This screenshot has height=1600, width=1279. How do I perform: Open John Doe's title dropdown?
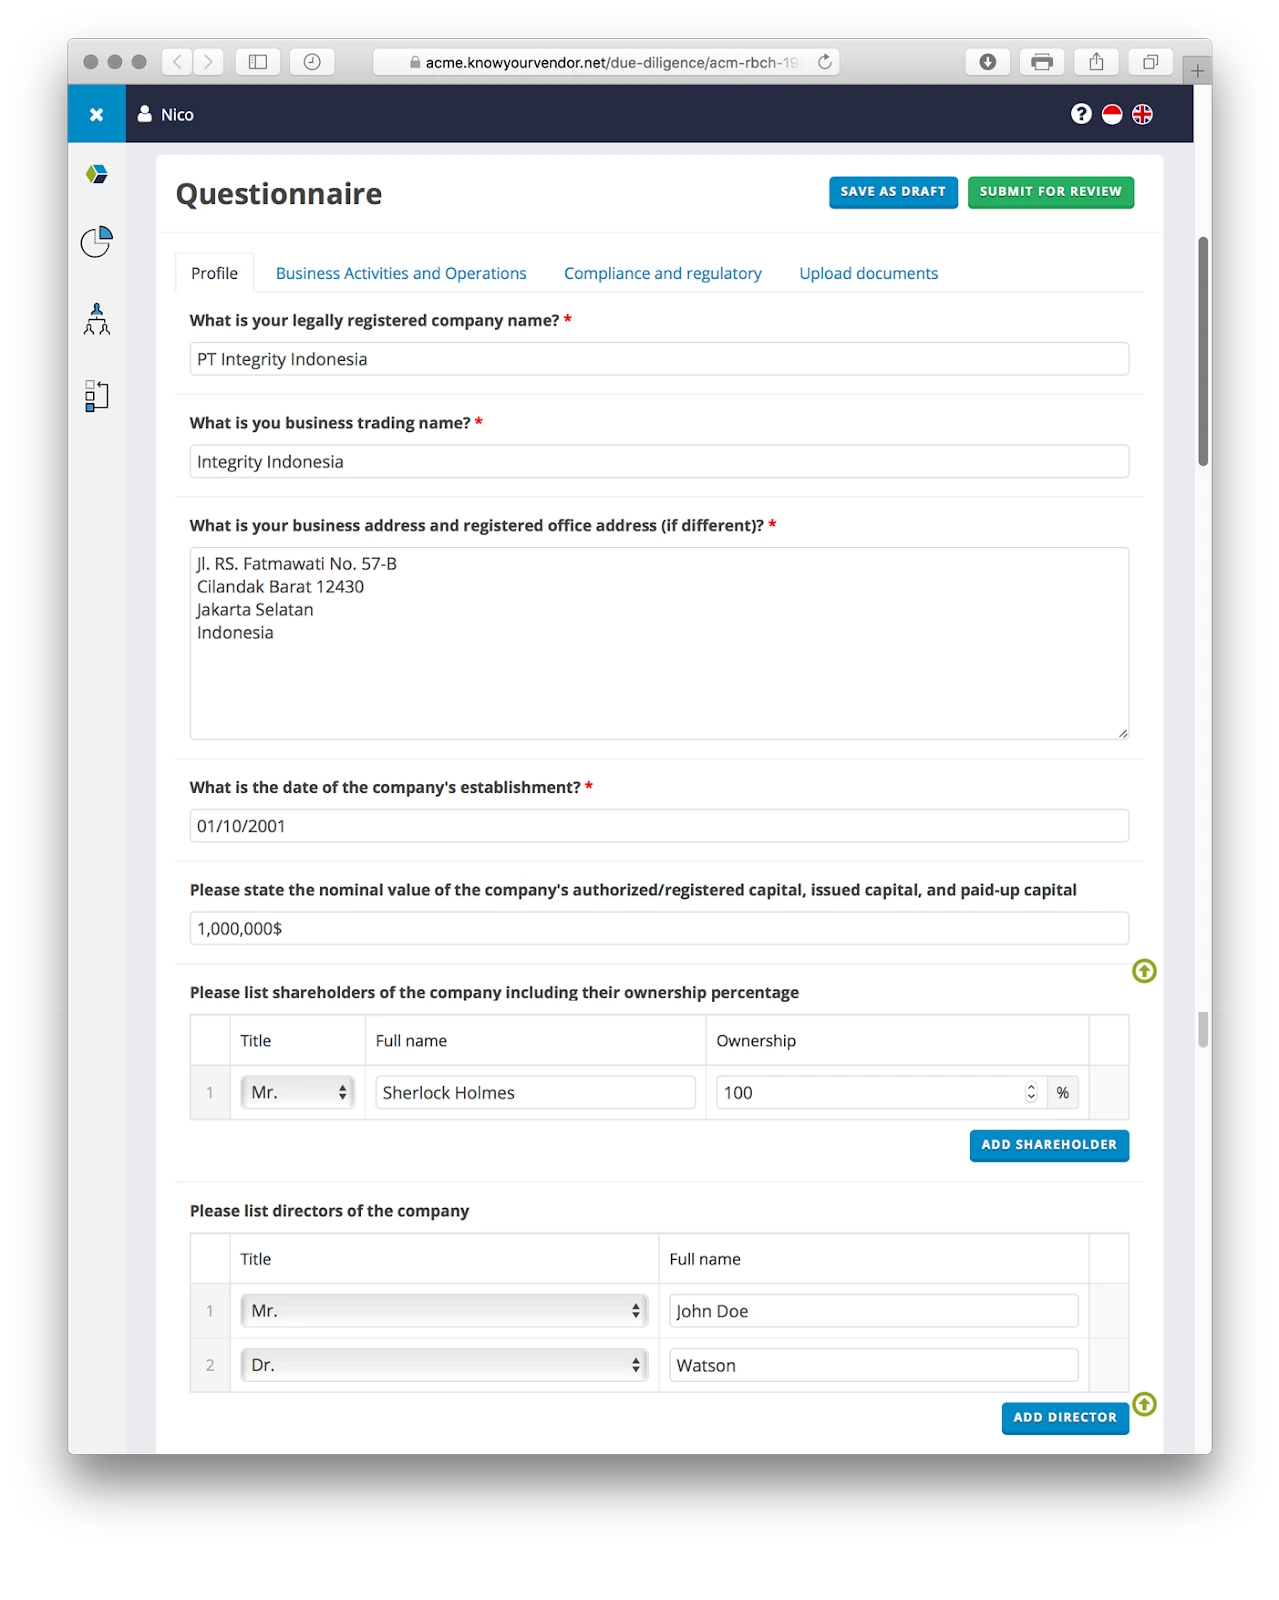click(443, 1310)
